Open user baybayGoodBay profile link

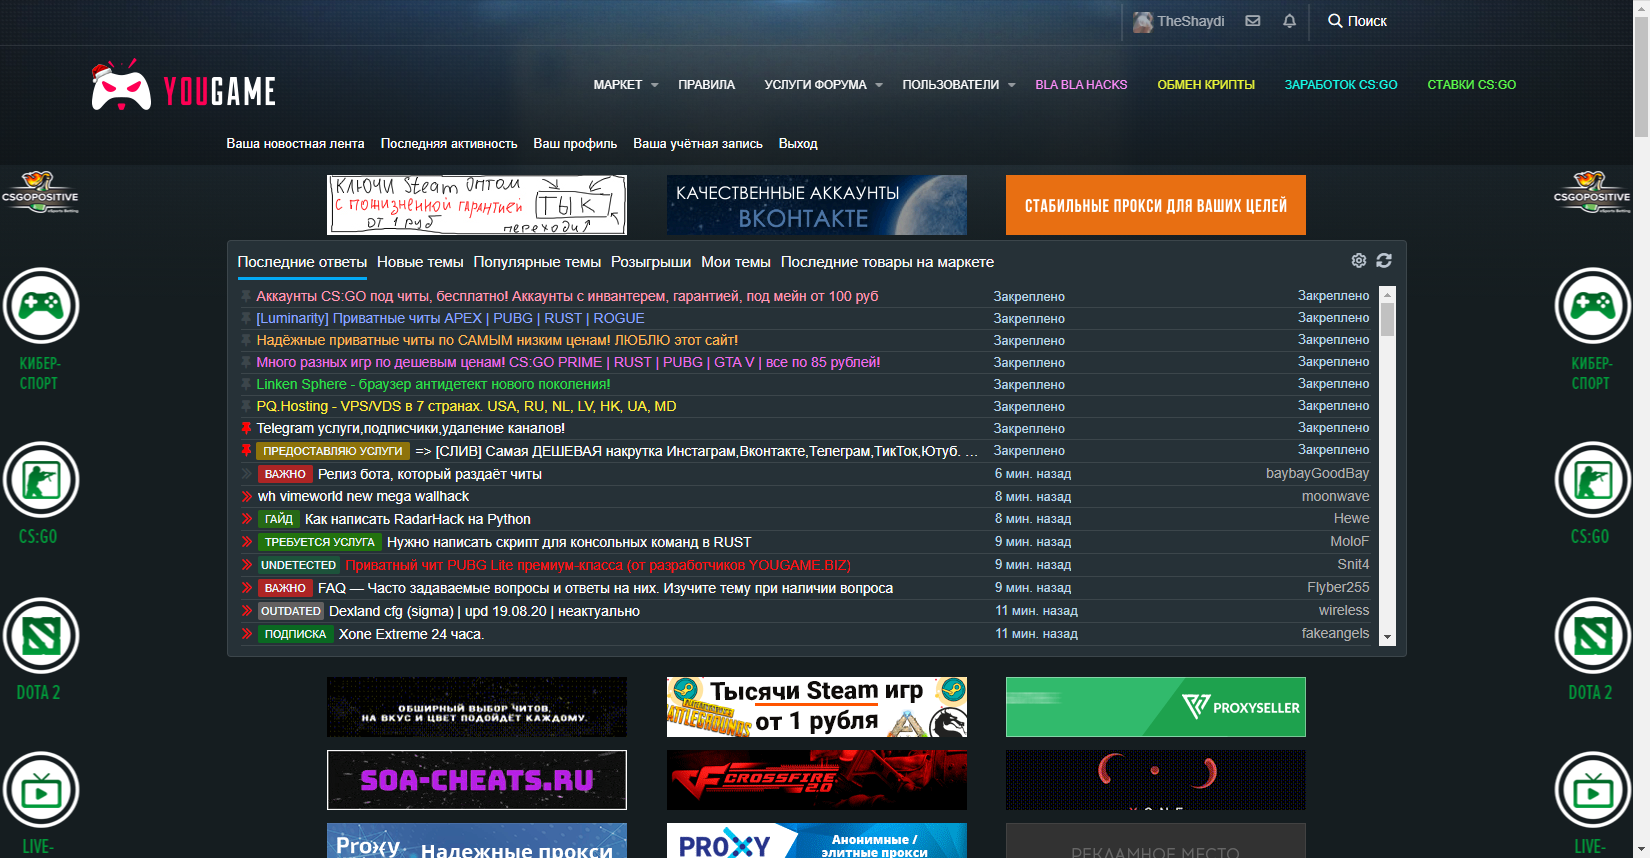pos(1317,473)
